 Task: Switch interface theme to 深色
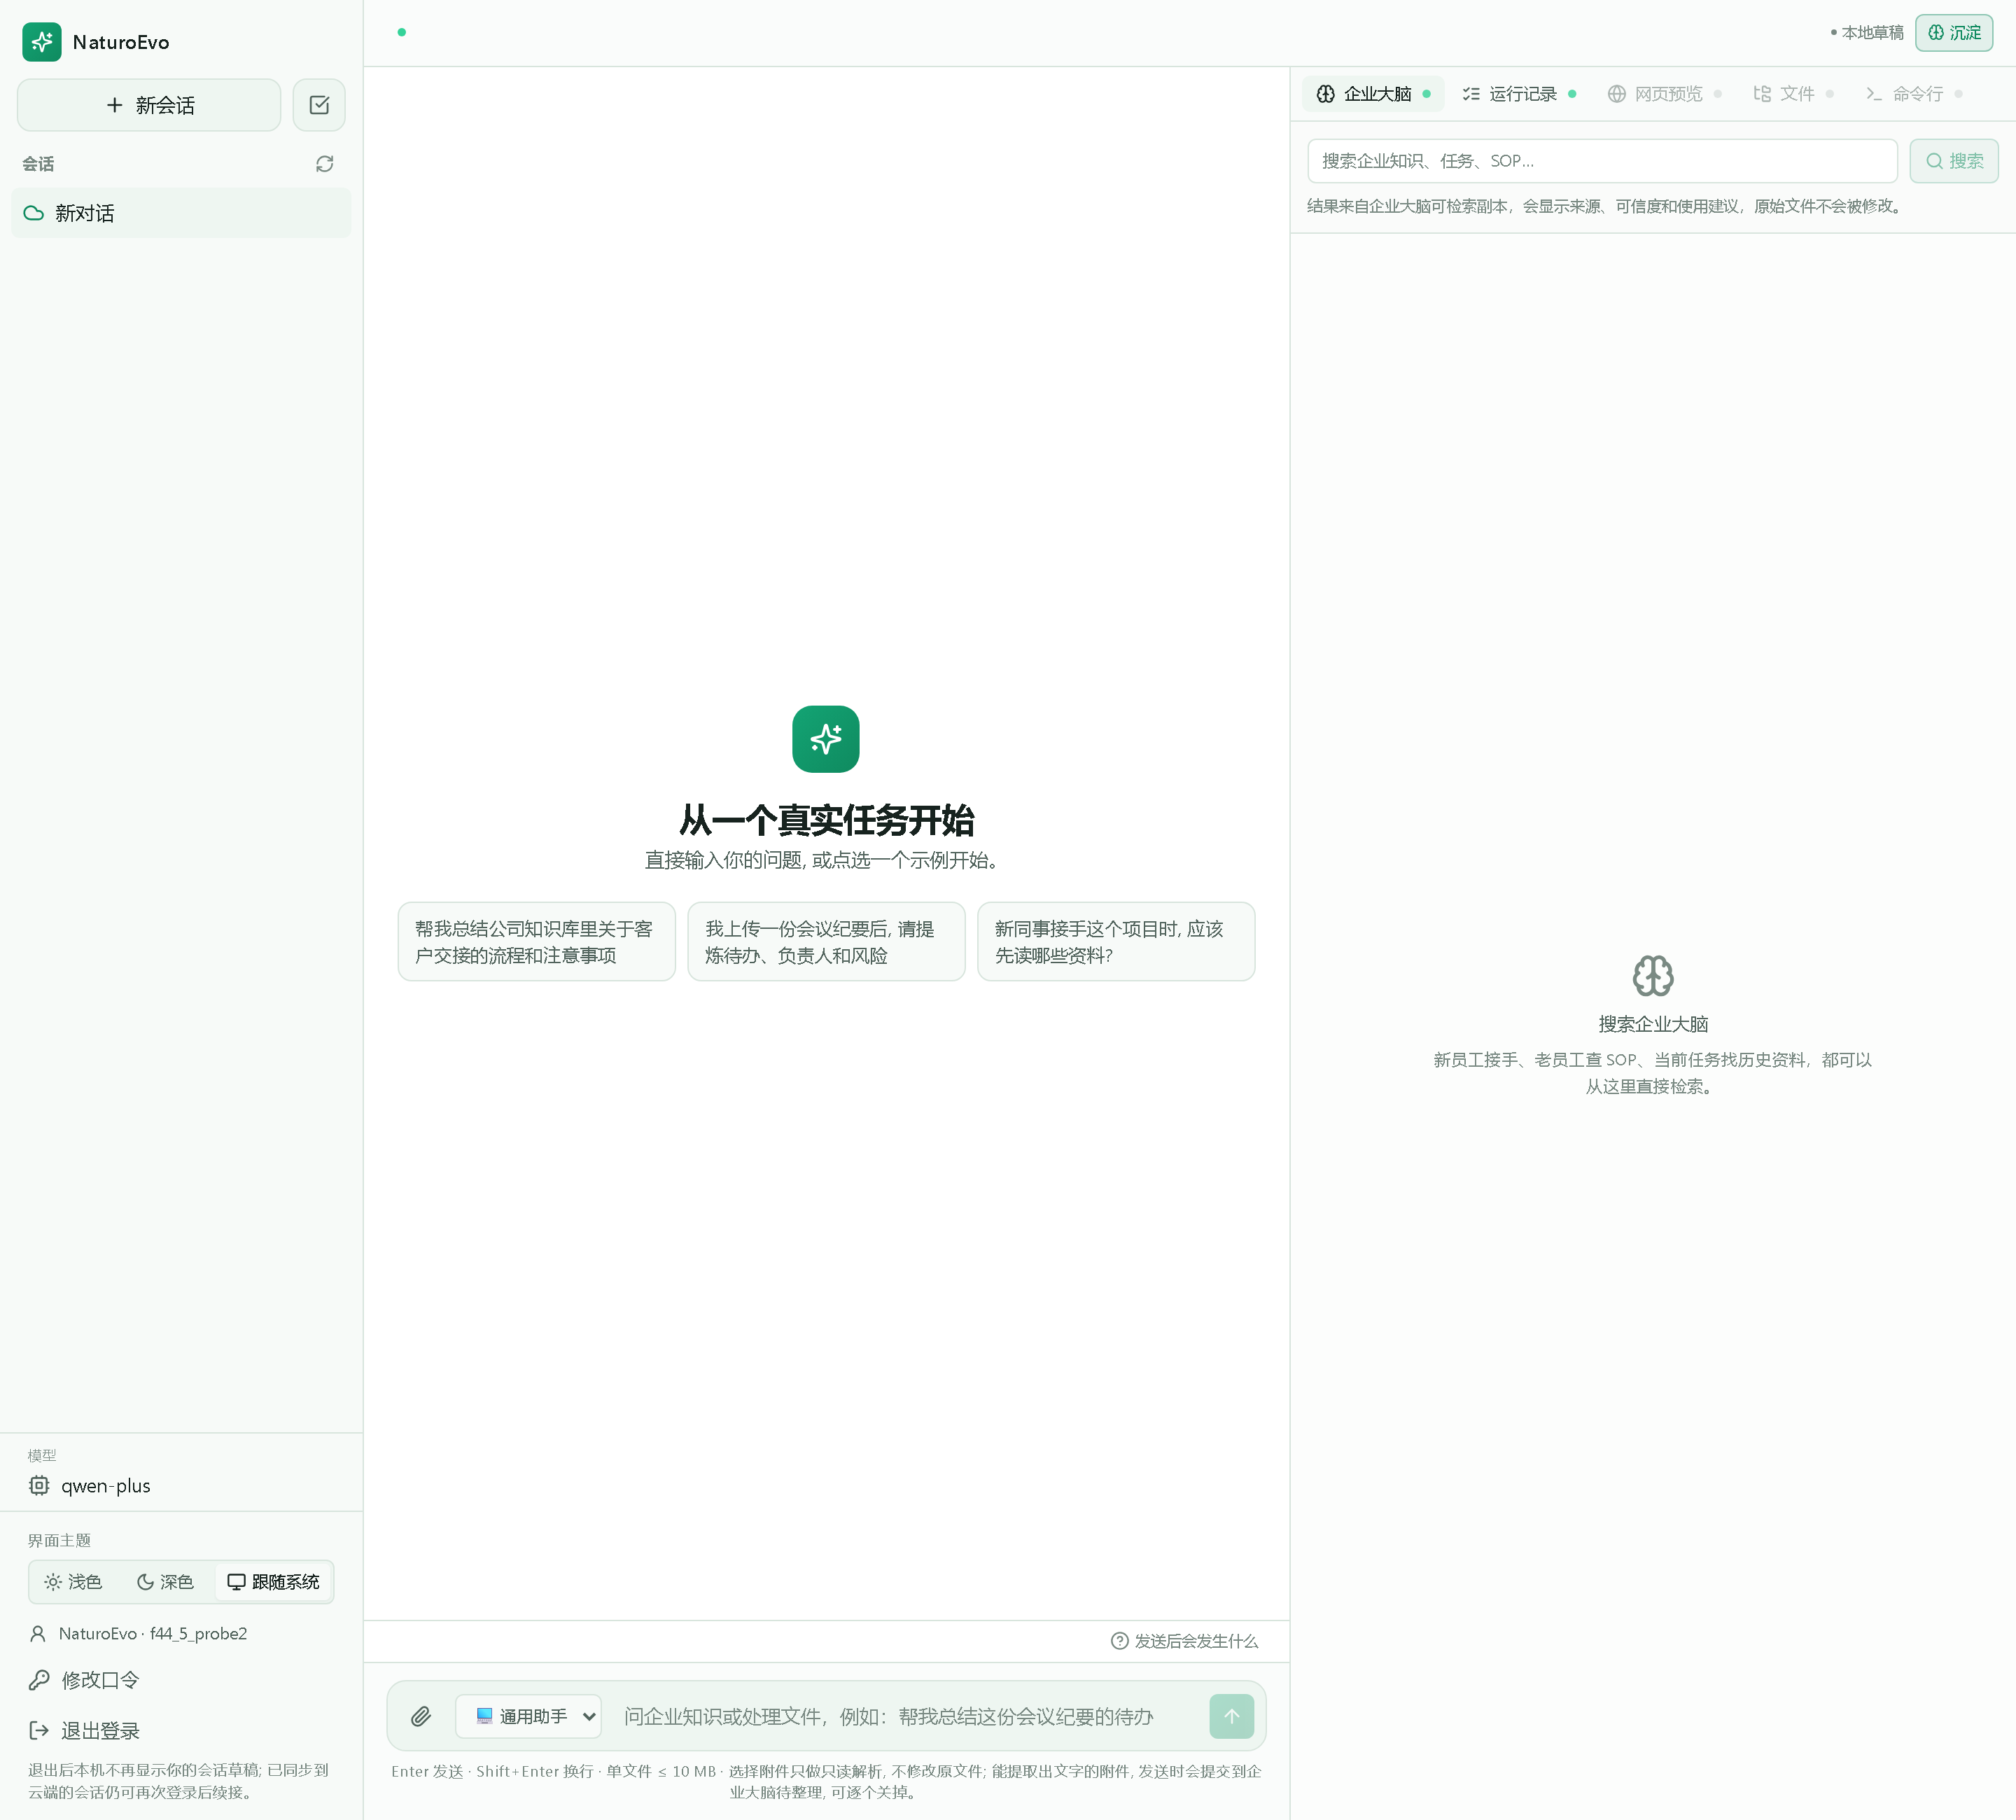tap(165, 1582)
